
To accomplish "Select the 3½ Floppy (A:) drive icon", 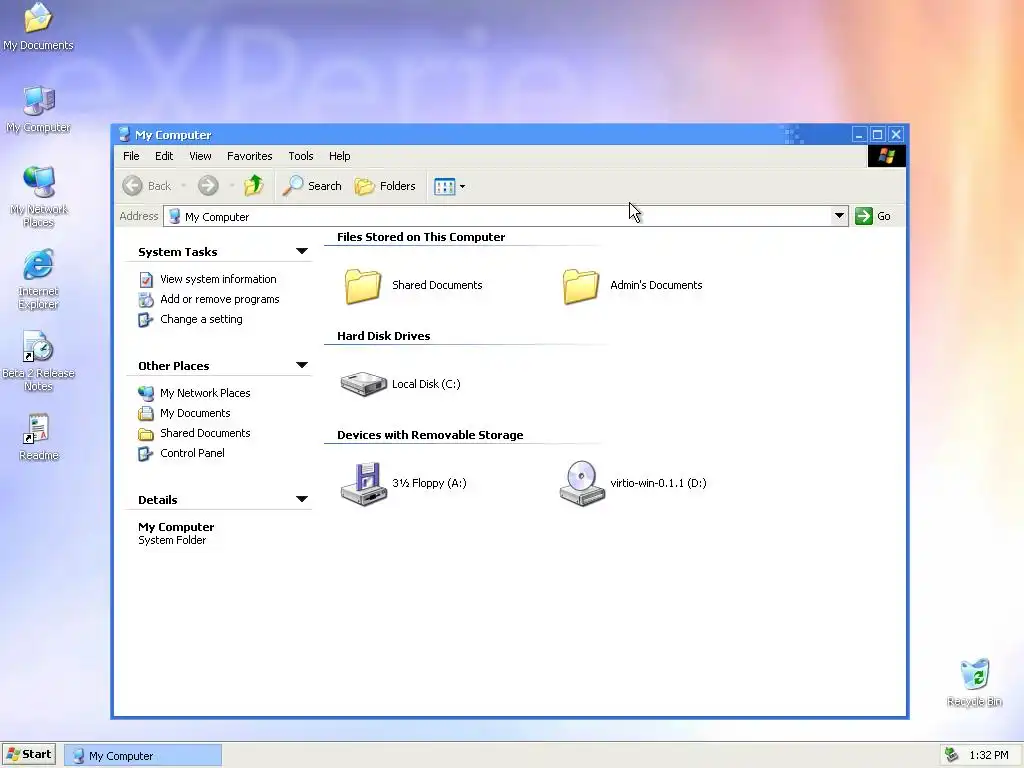I will pyautogui.click(x=364, y=484).
